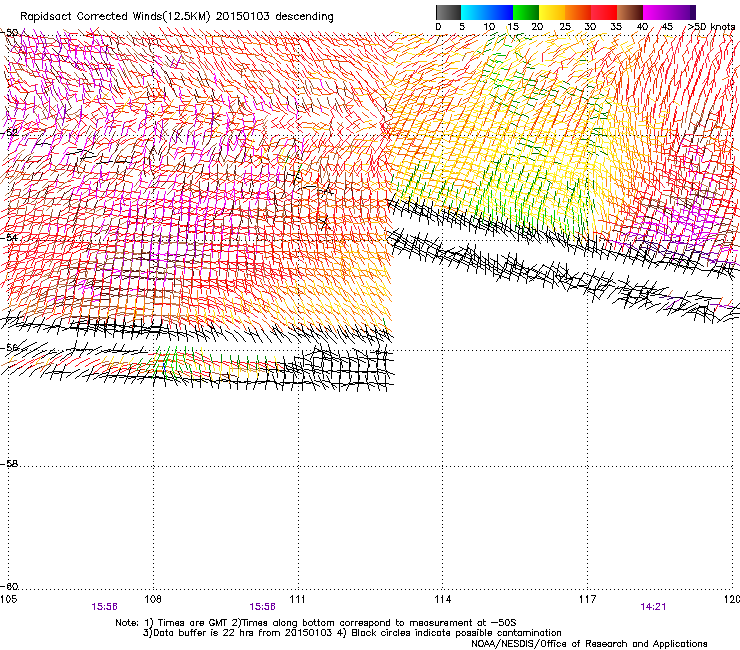This screenshot has width=740, height=650.
Task: Click the "-54" latitude axis label
Action: tap(9, 237)
